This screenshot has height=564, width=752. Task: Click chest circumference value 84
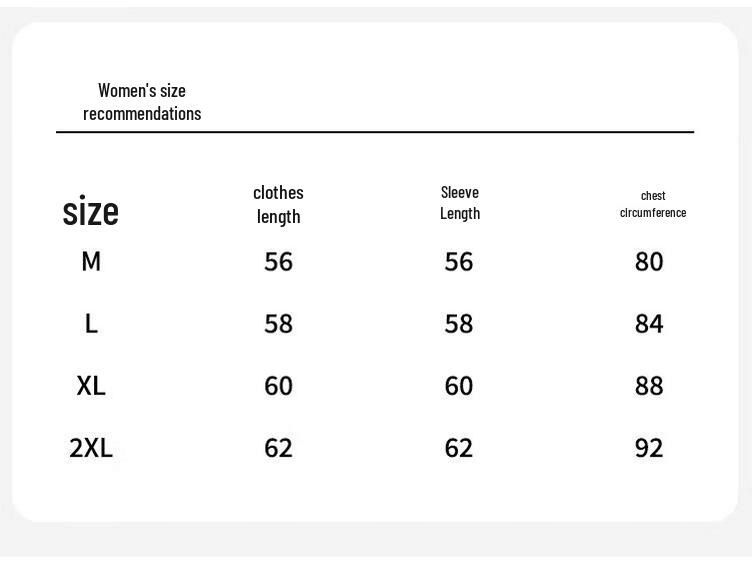pos(649,324)
